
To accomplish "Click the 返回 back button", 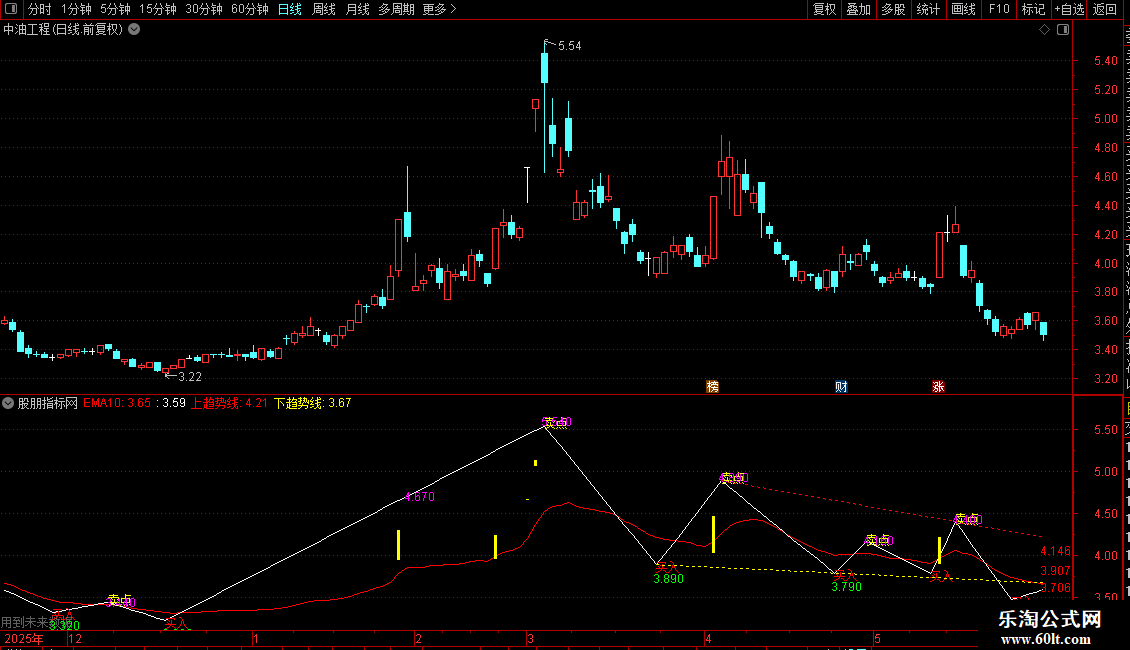I will pyautogui.click(x=1104, y=9).
